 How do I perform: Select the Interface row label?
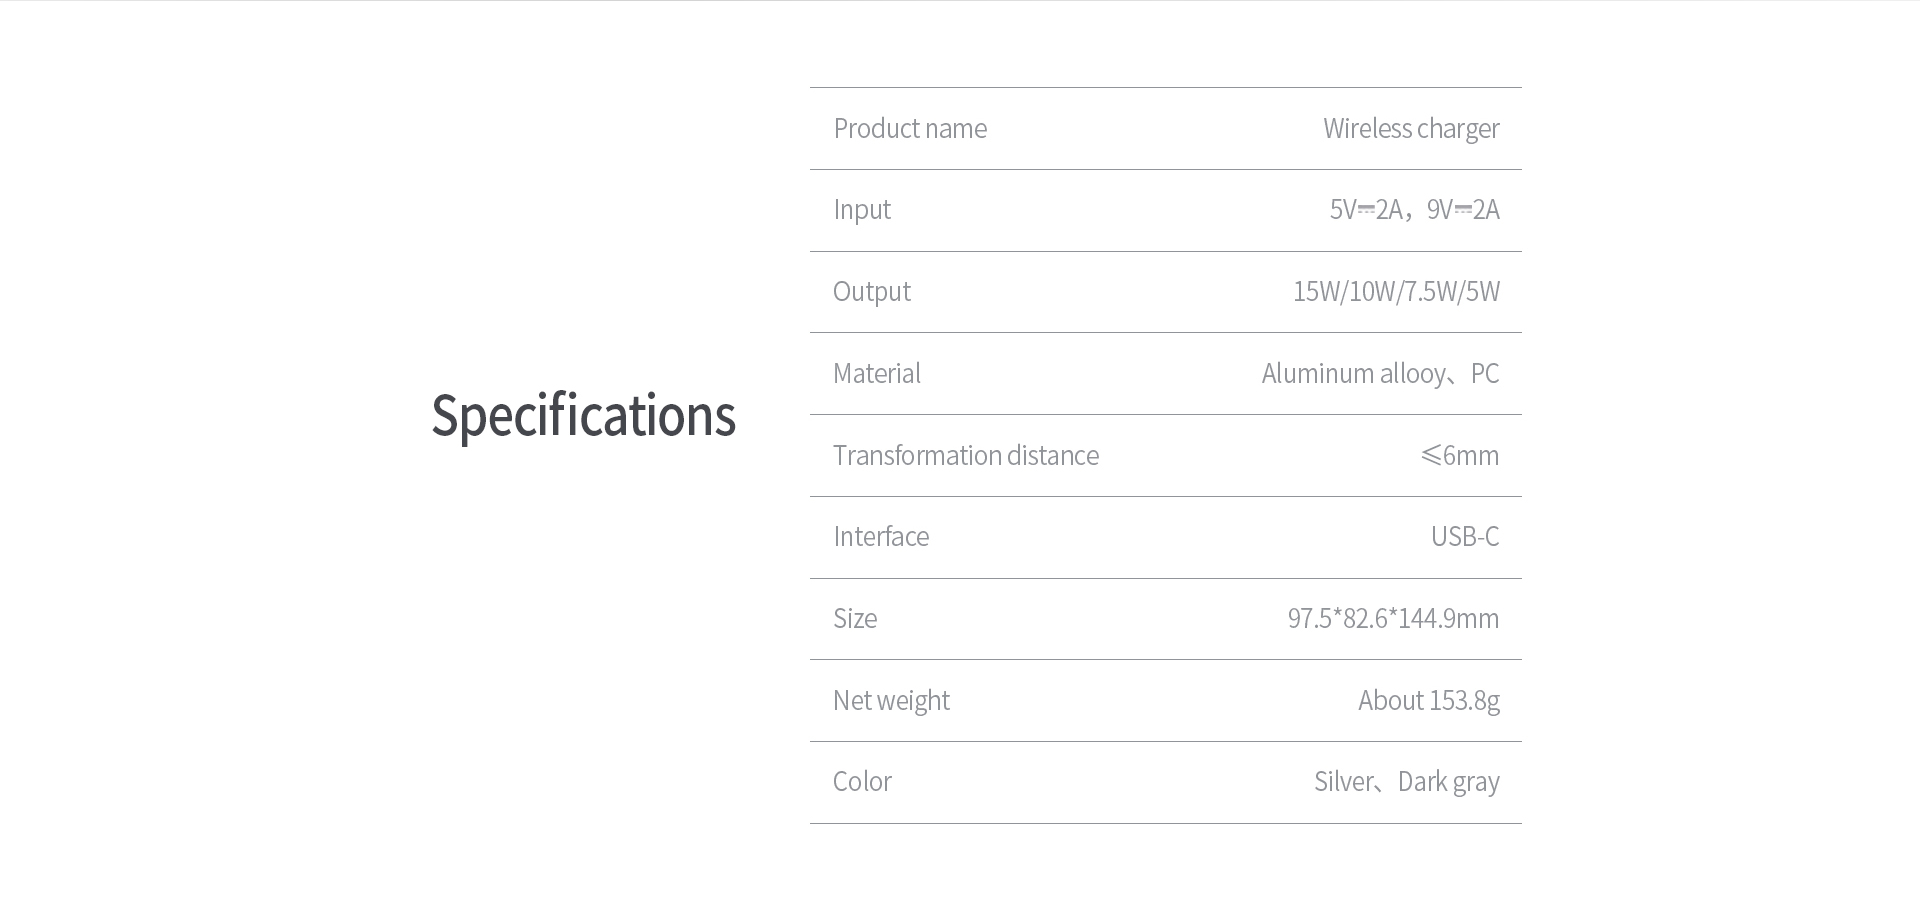click(881, 536)
